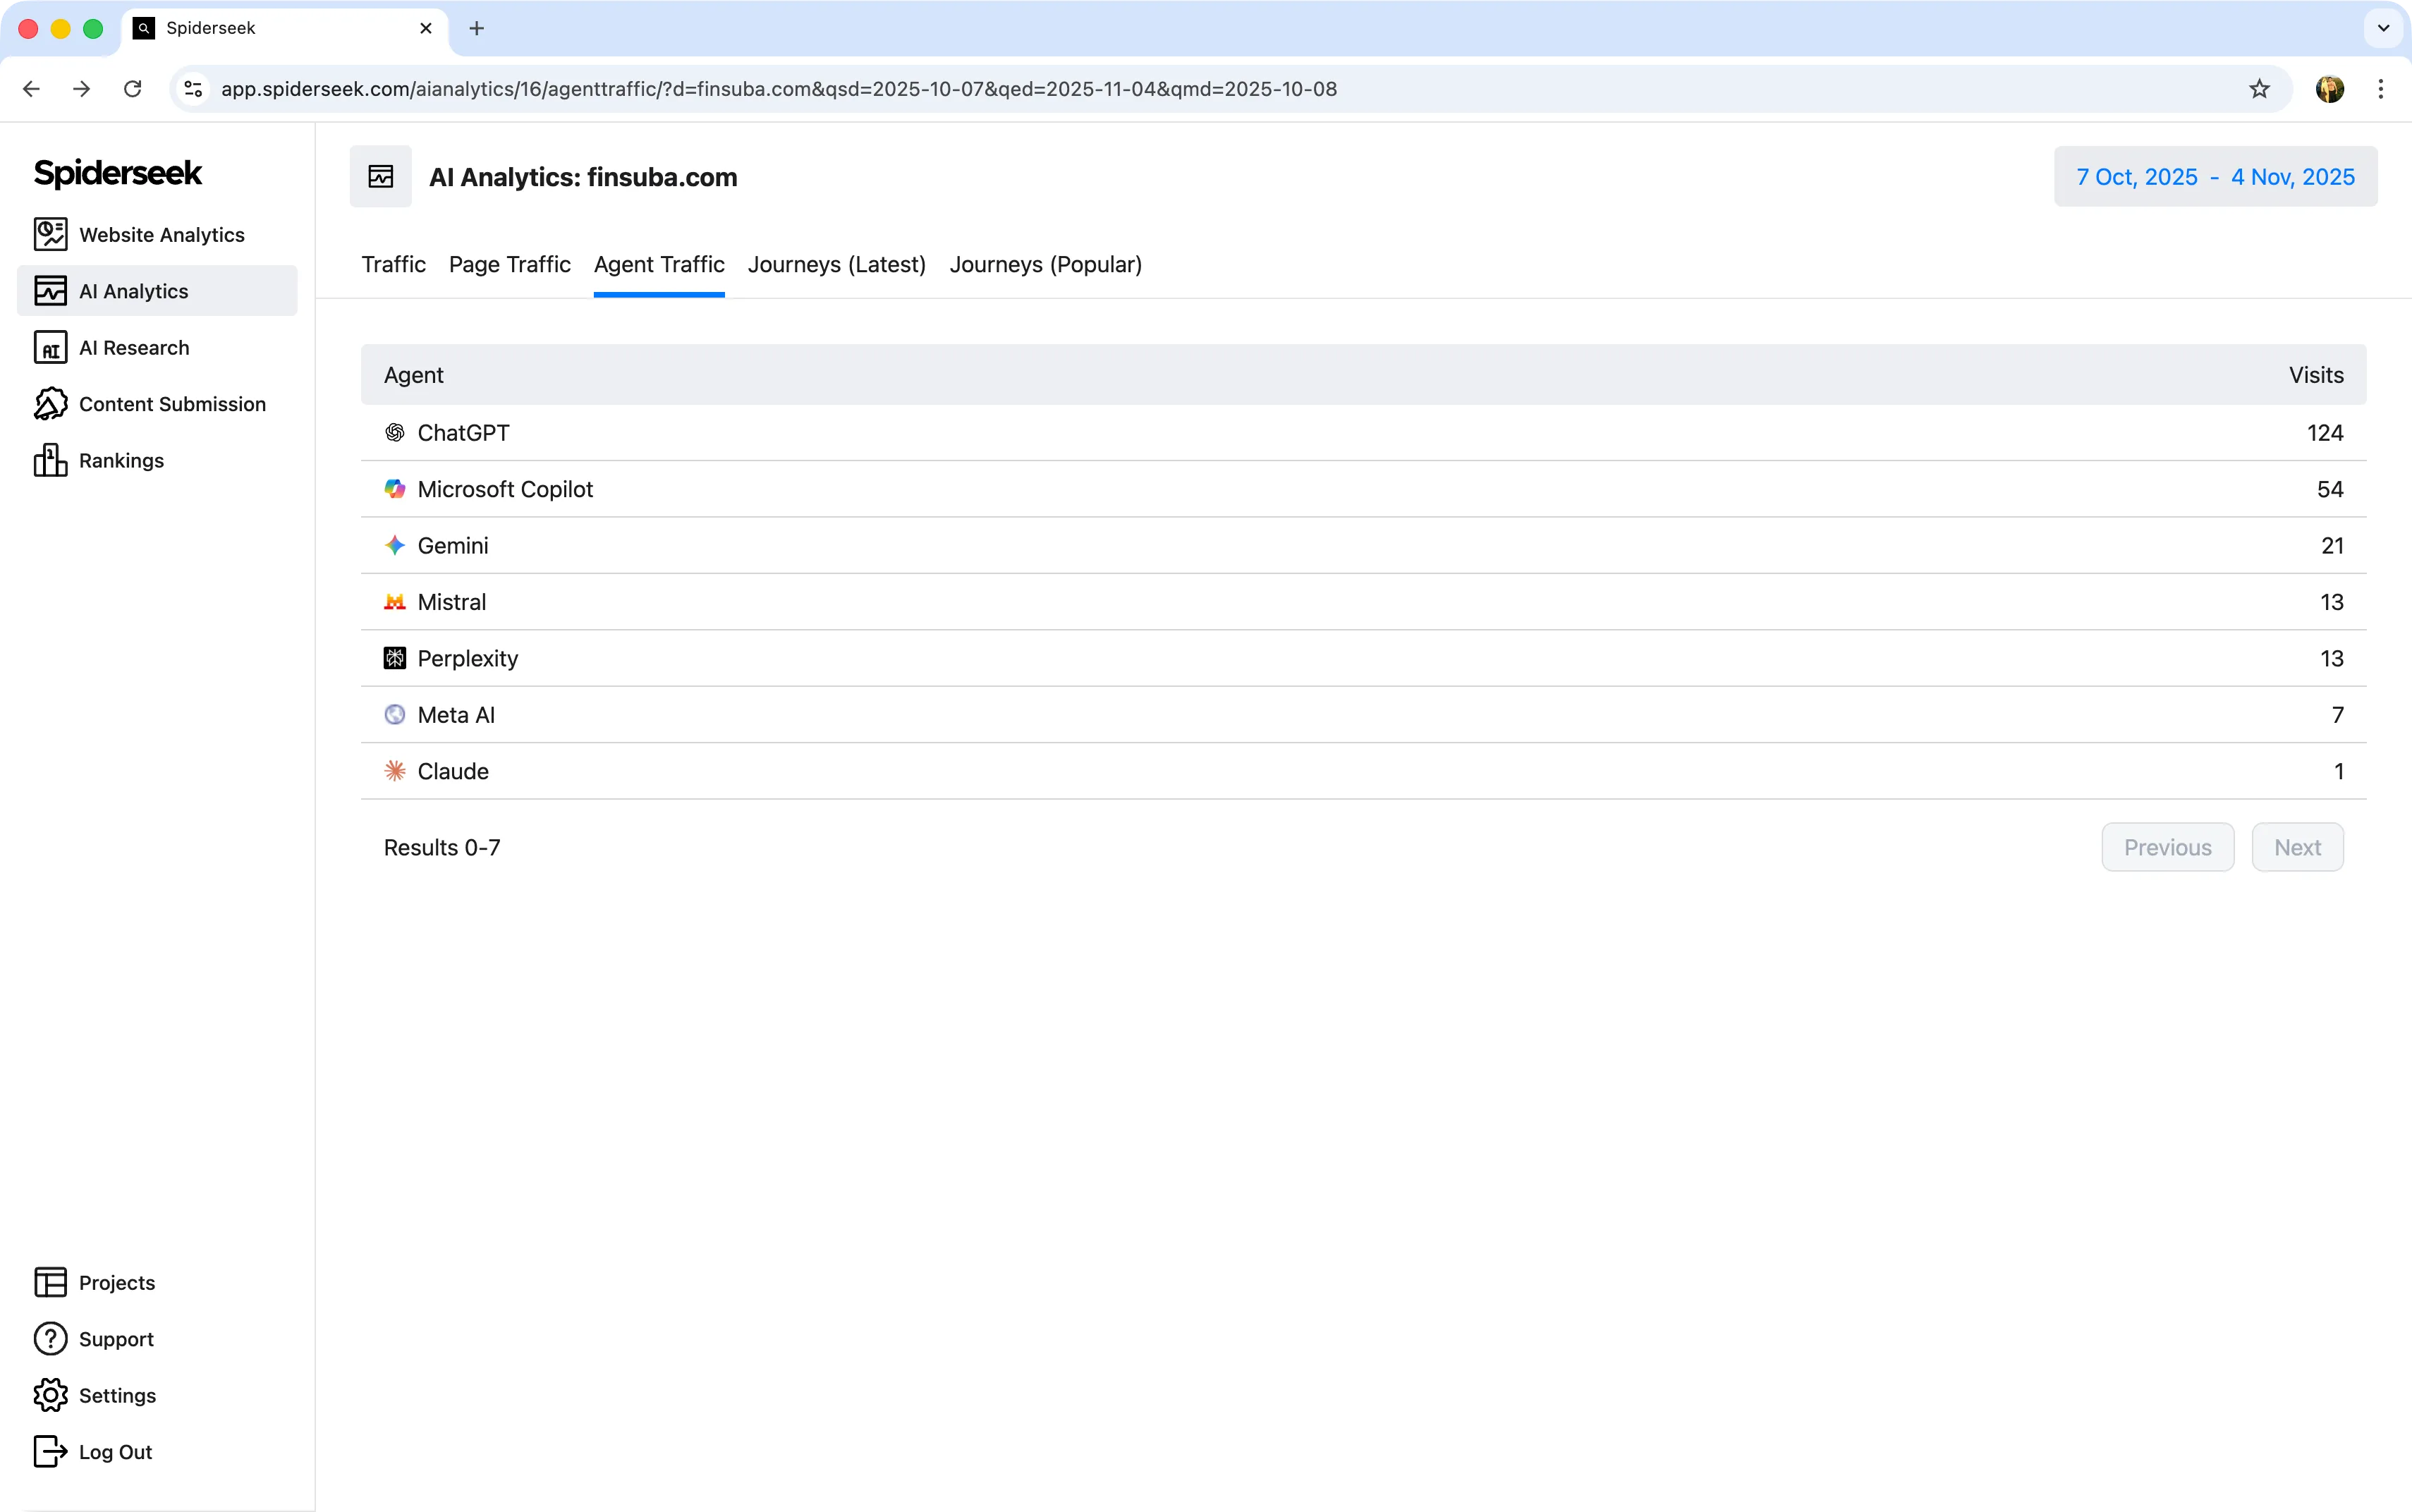Select the Microsoft Copilot row icon
The height and width of the screenshot is (1512, 2412).
pos(395,489)
